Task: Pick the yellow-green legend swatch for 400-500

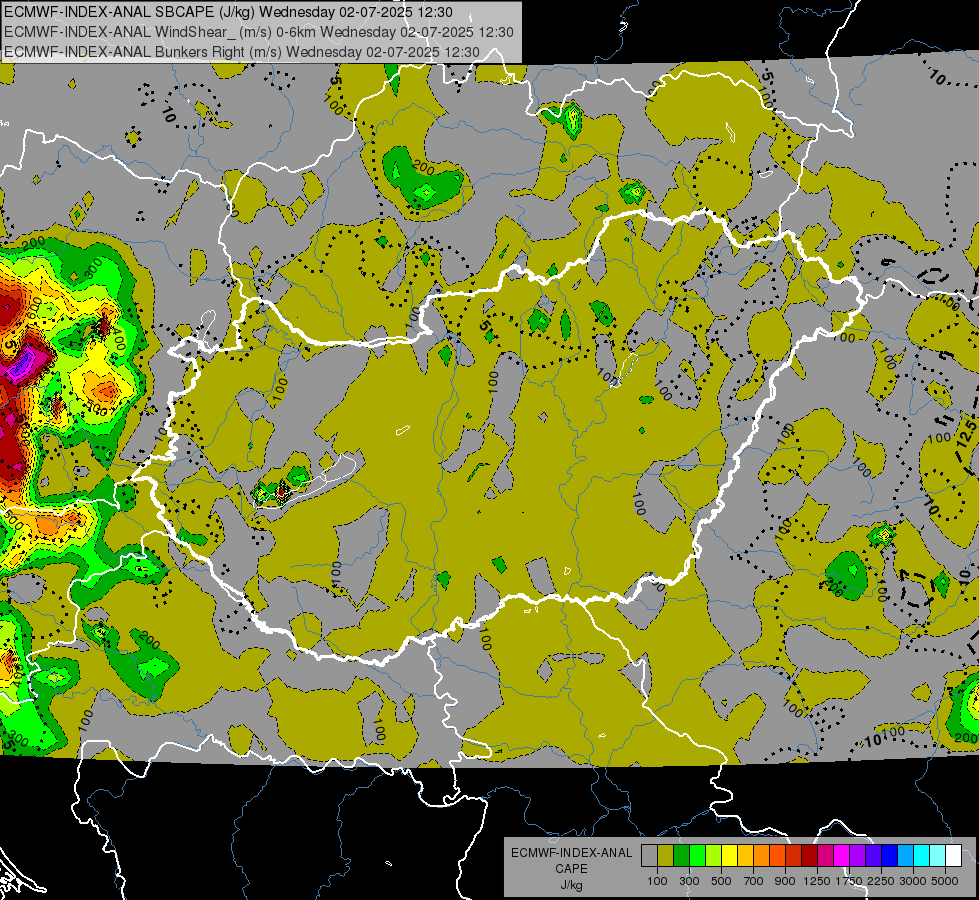Action: point(714,855)
